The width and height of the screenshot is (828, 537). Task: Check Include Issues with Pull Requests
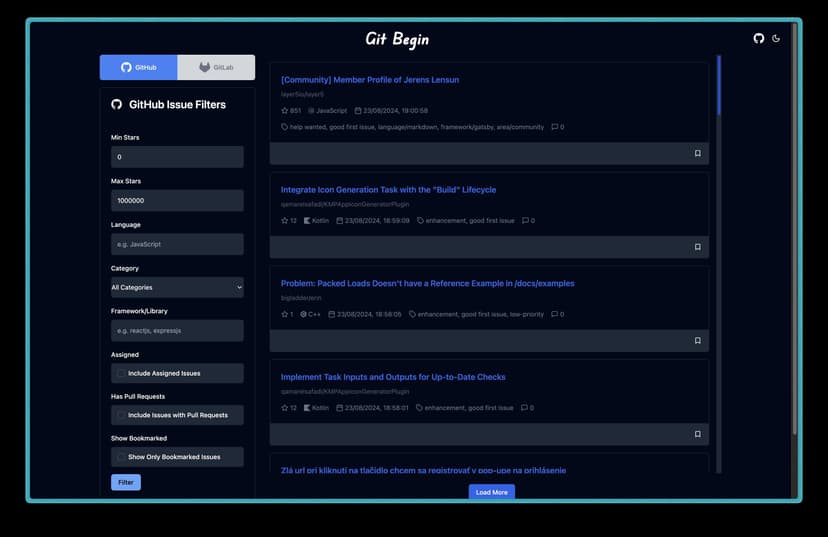121,415
